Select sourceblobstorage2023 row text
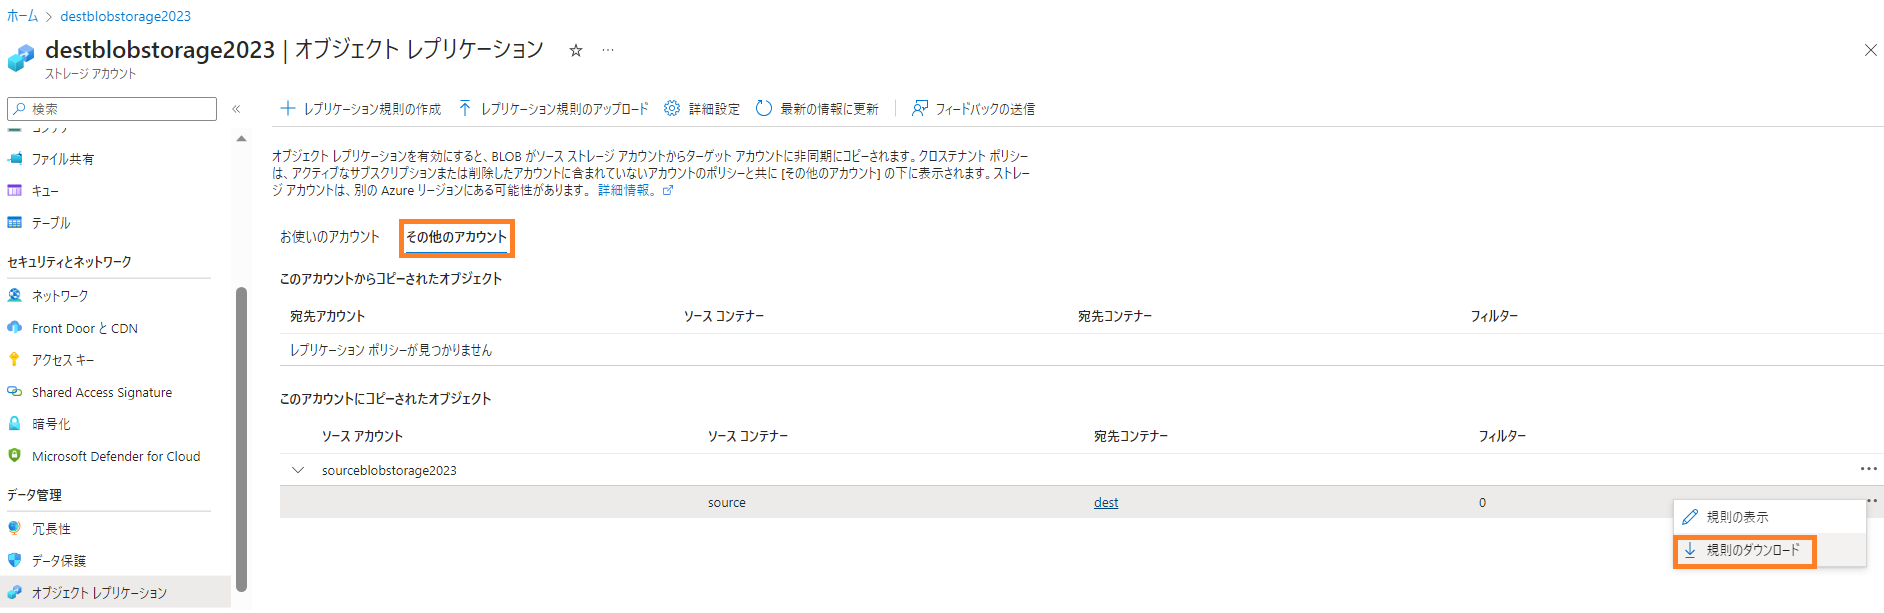The height and width of the screenshot is (613, 1884). [x=389, y=470]
